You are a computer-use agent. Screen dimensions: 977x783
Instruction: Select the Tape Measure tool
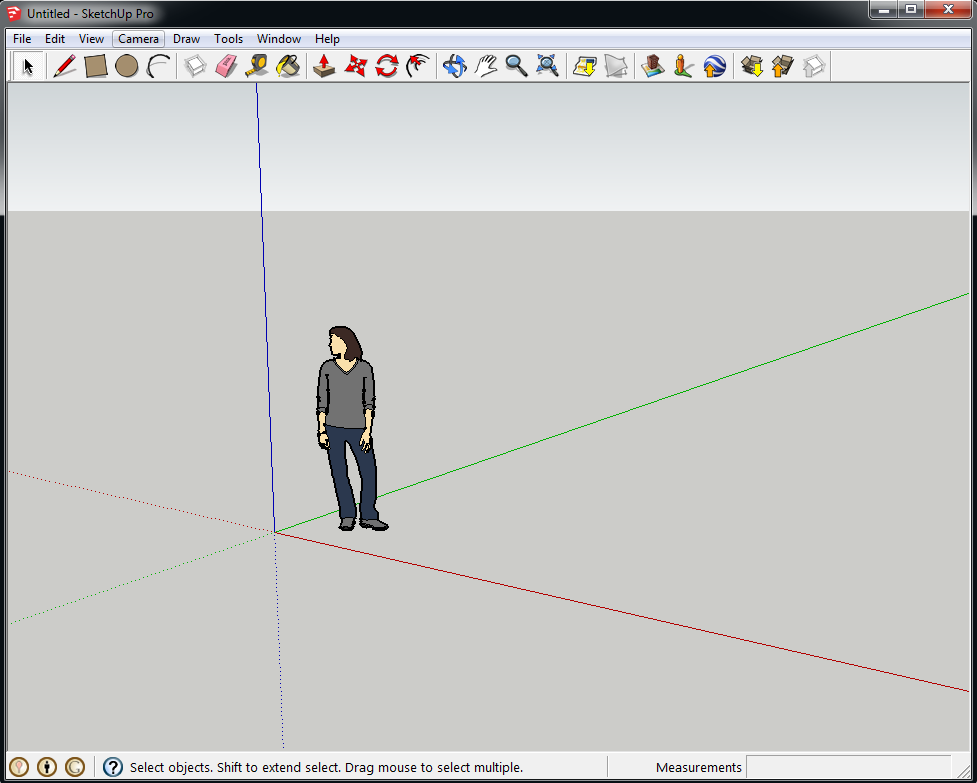pyautogui.click(x=257, y=67)
